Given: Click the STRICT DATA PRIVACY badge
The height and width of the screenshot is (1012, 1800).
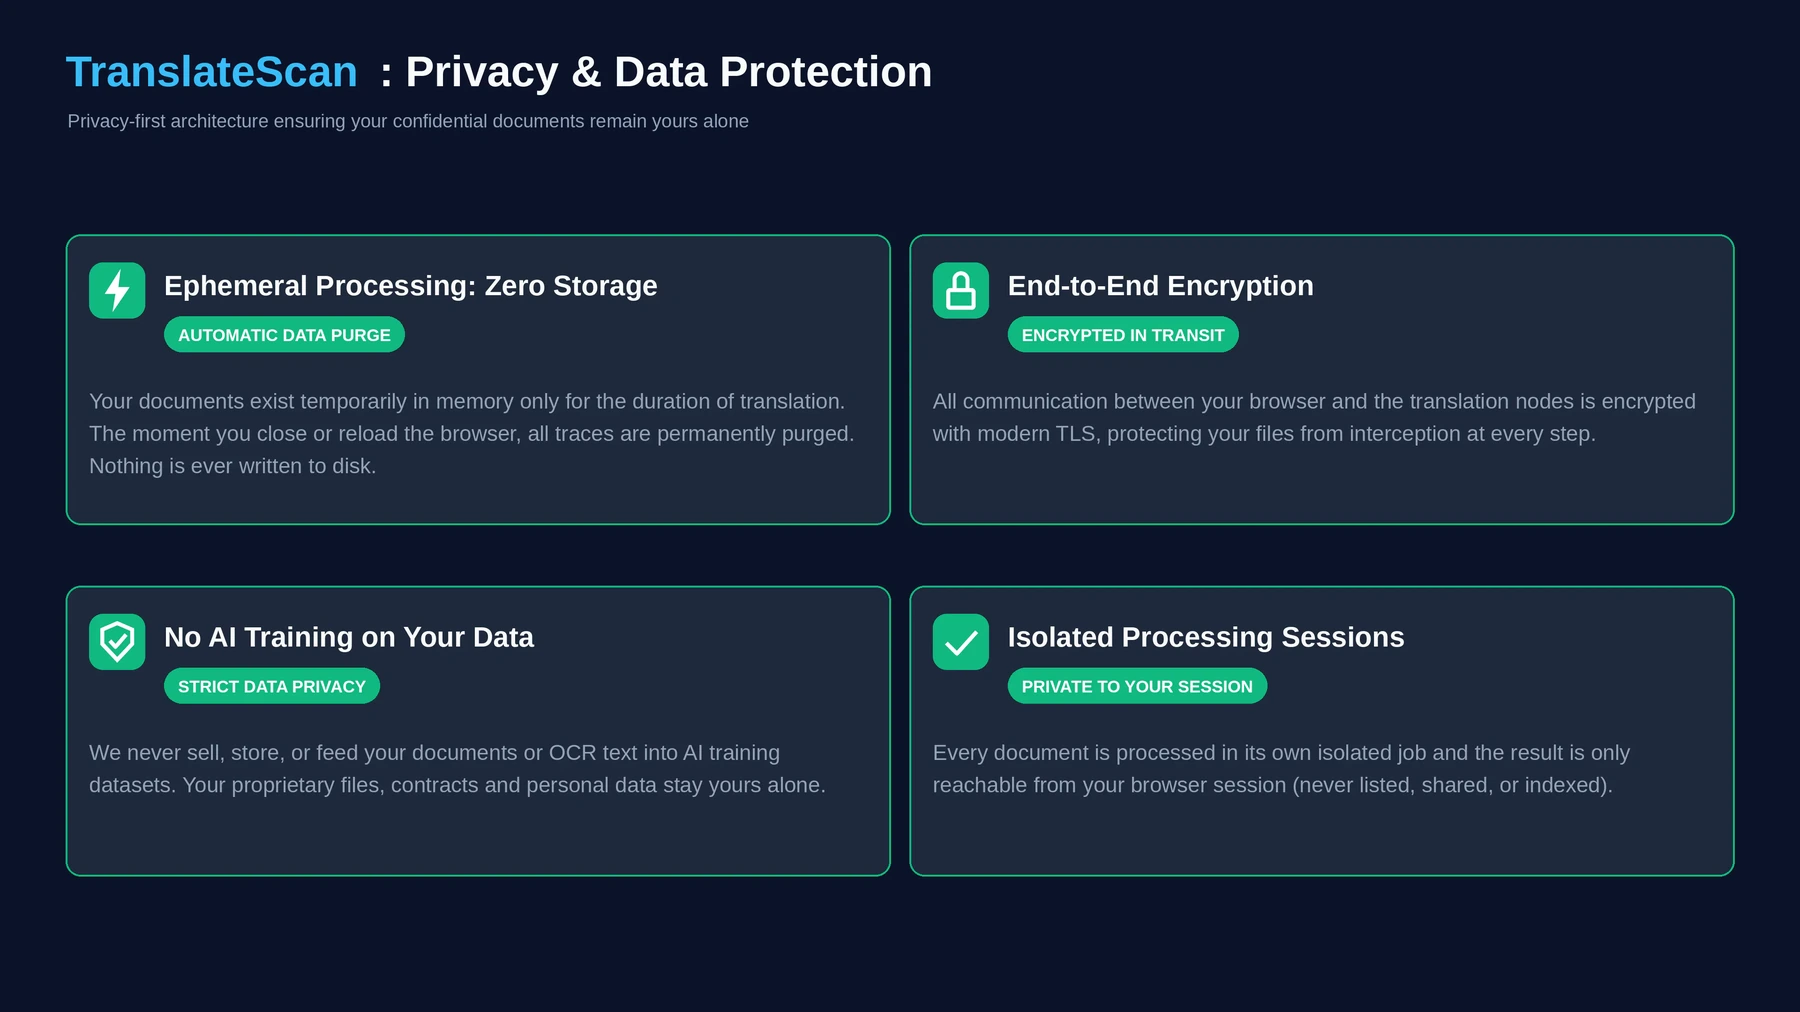Looking at the screenshot, I should click(272, 686).
